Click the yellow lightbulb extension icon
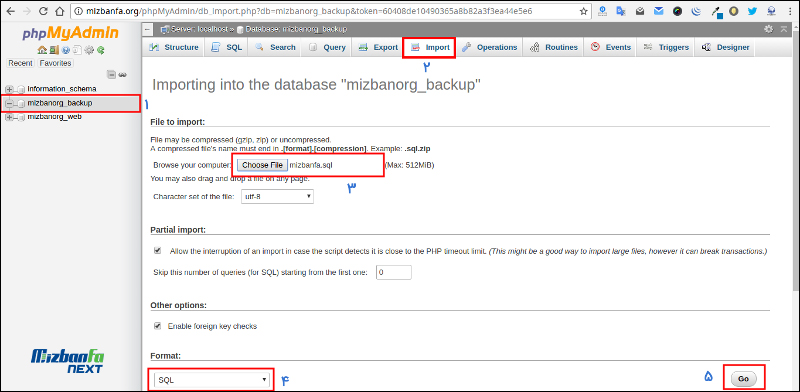800x392 pixels. tap(734, 11)
